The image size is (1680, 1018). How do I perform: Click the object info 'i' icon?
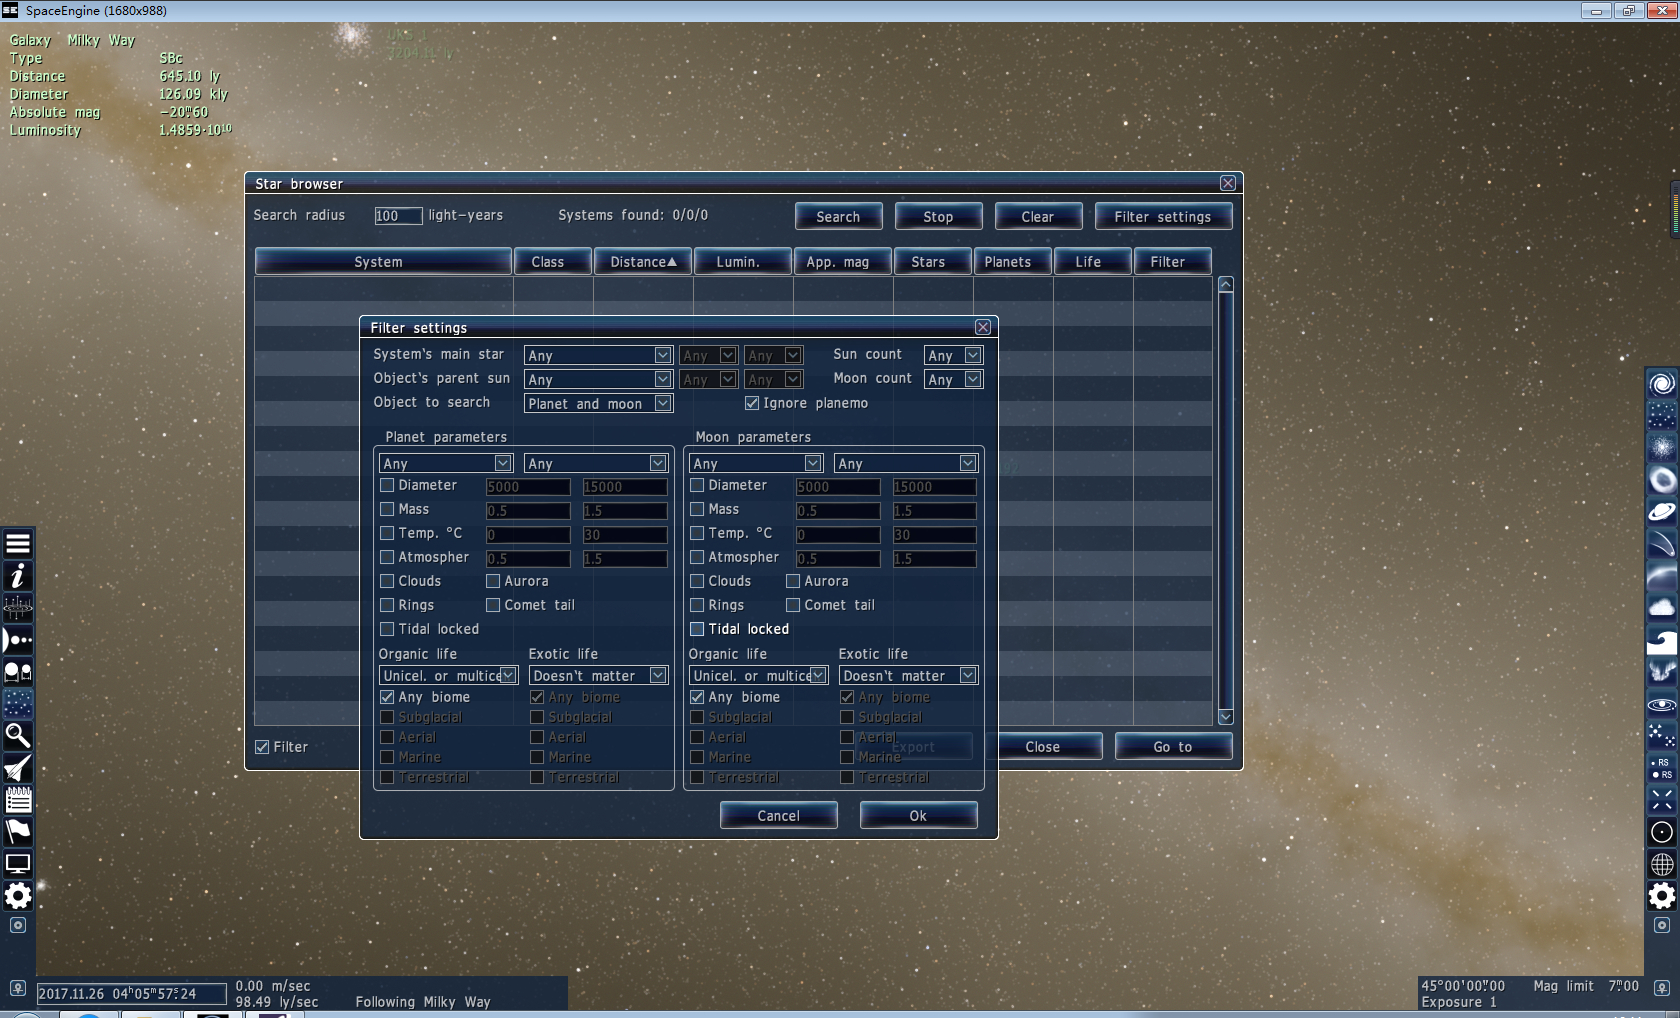18,576
